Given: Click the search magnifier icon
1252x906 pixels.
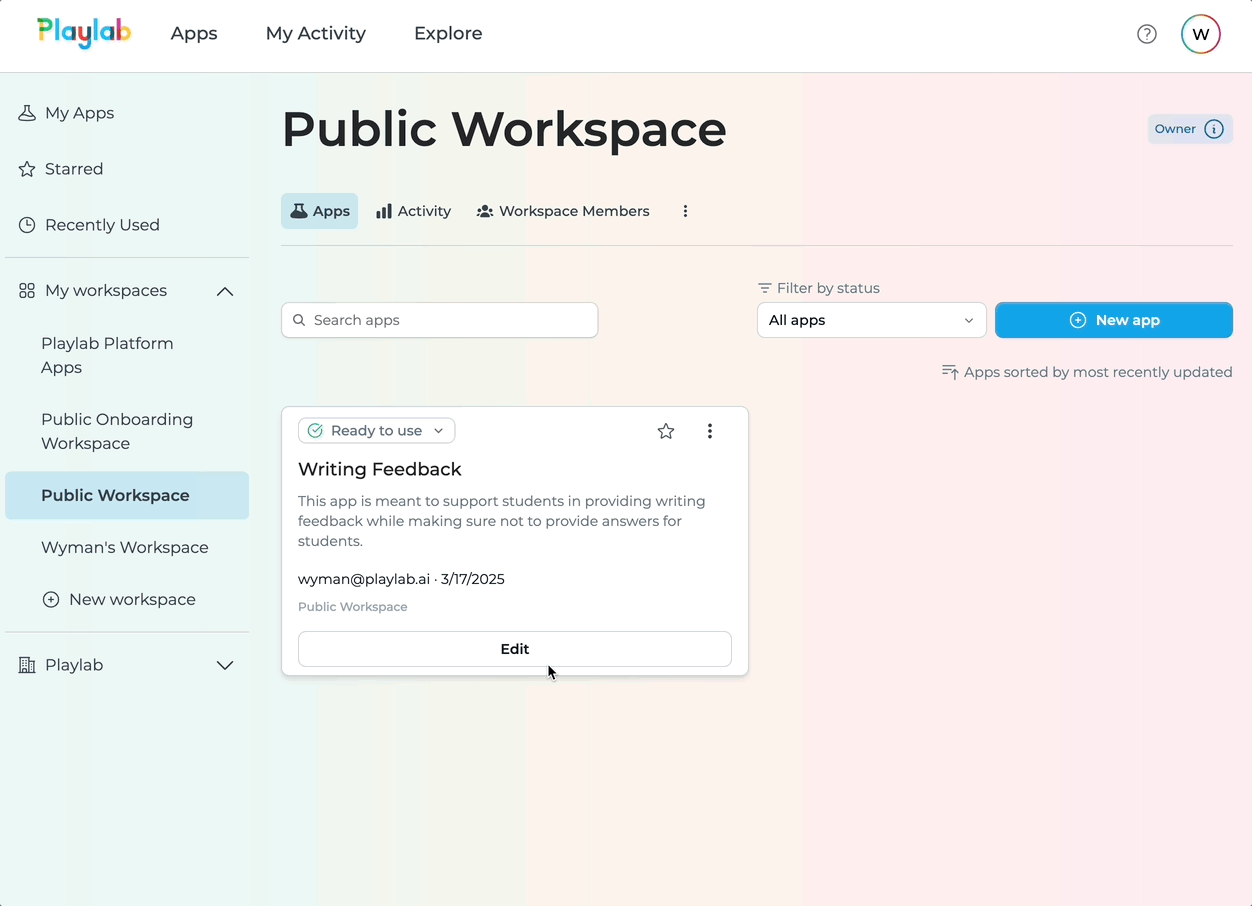Looking at the screenshot, I should pyautogui.click(x=299, y=320).
